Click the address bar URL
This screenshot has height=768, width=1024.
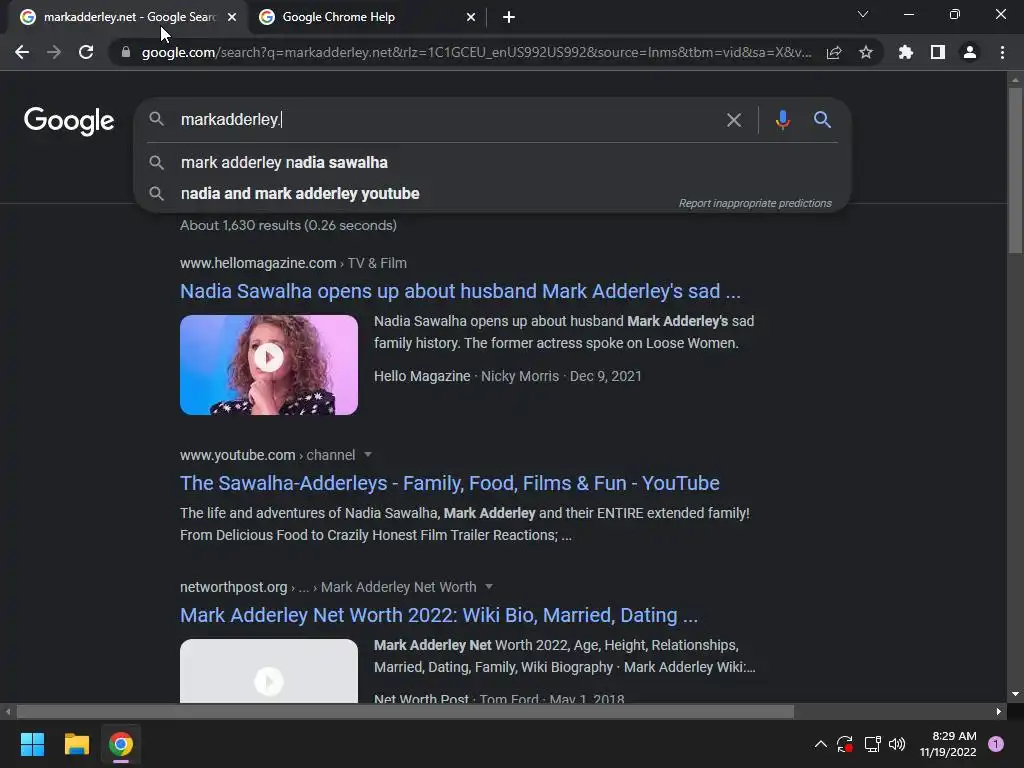coord(477,52)
